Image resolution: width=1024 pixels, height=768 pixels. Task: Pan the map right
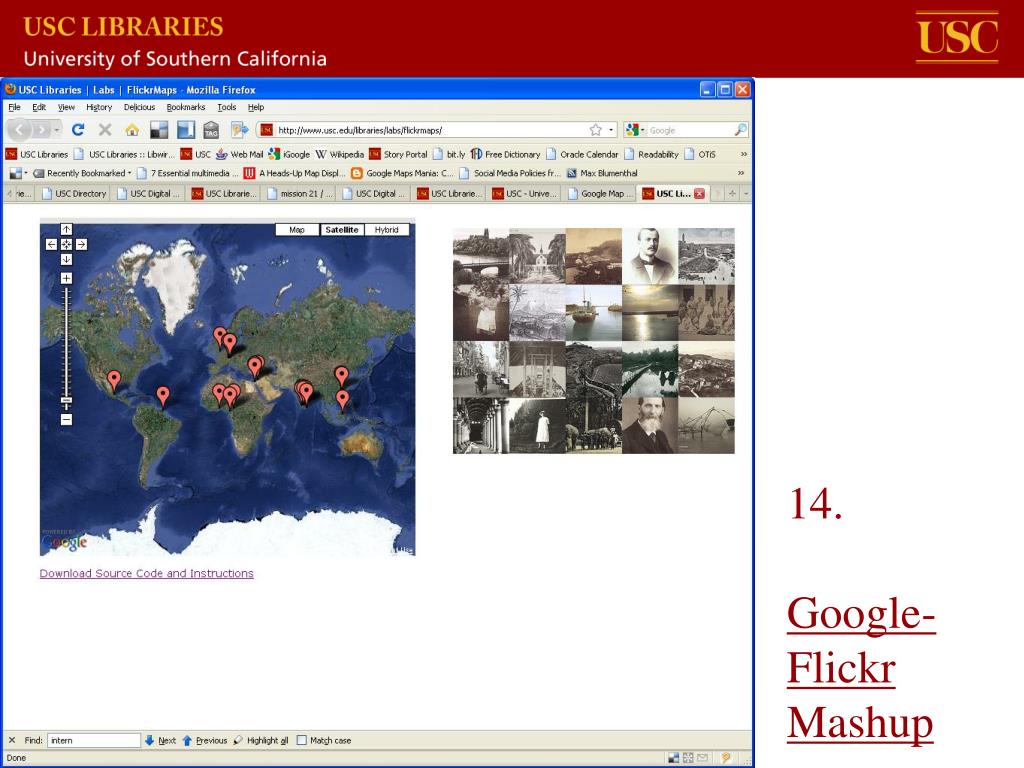click(x=82, y=244)
